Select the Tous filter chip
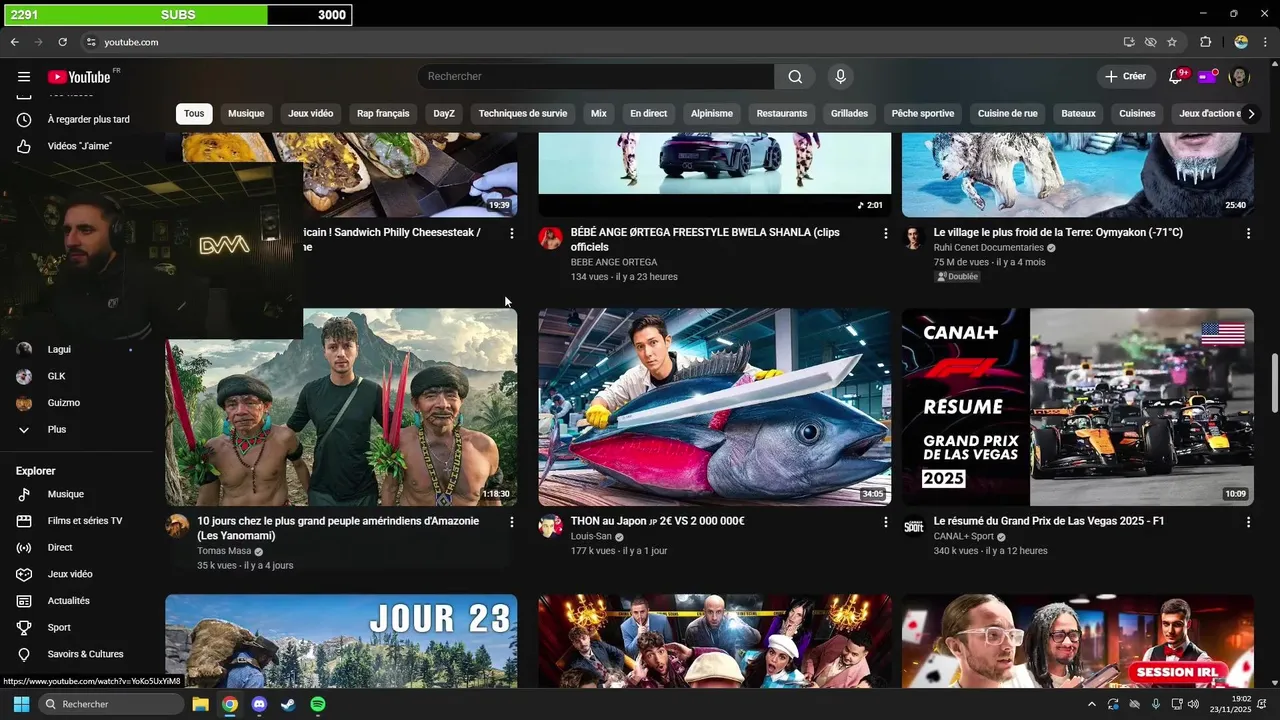Image resolution: width=1280 pixels, height=720 pixels. 194,113
